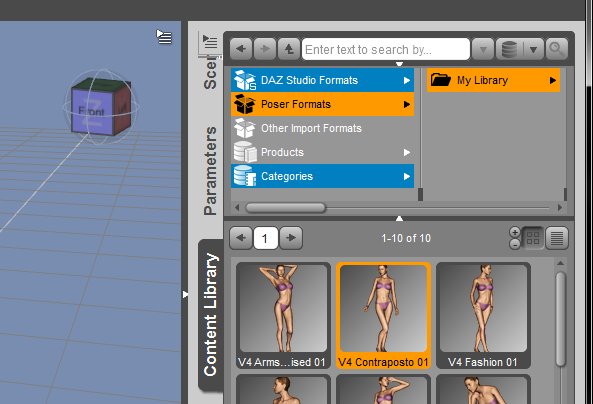This screenshot has width=593, height=404.
Task: Click the database search scope icon
Action: (509, 49)
